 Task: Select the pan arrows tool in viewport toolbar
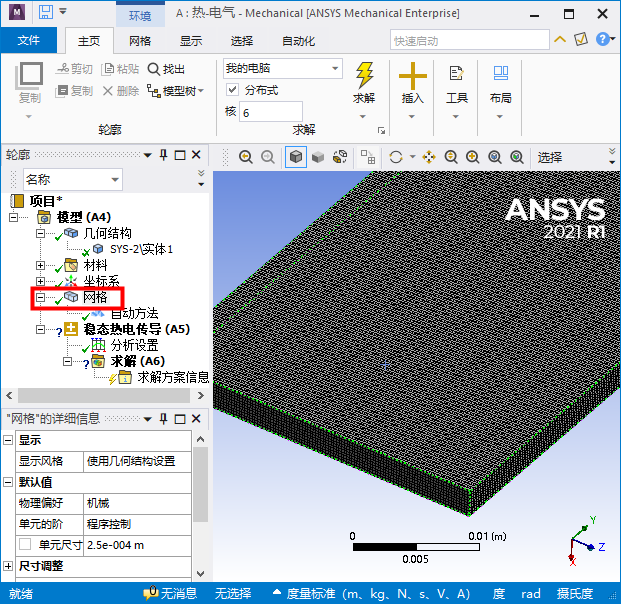tap(429, 157)
